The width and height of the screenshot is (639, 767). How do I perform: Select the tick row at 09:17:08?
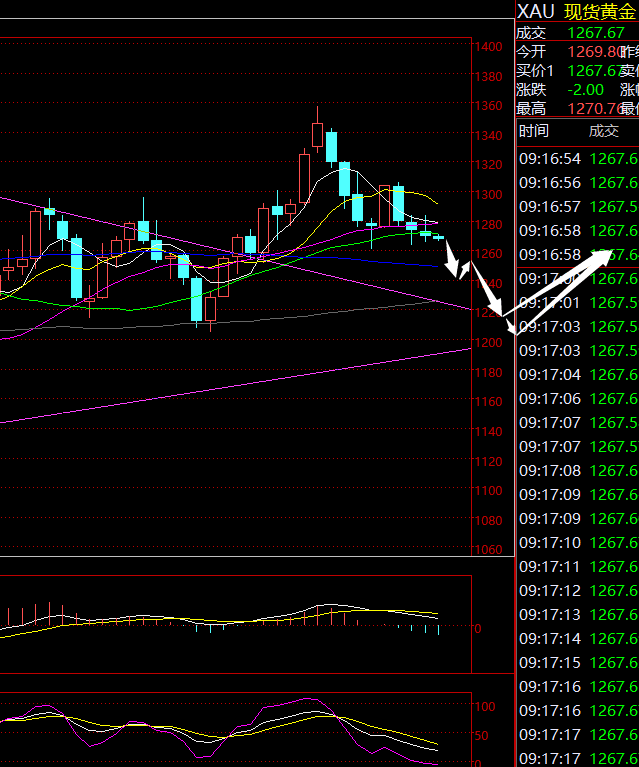click(577, 471)
